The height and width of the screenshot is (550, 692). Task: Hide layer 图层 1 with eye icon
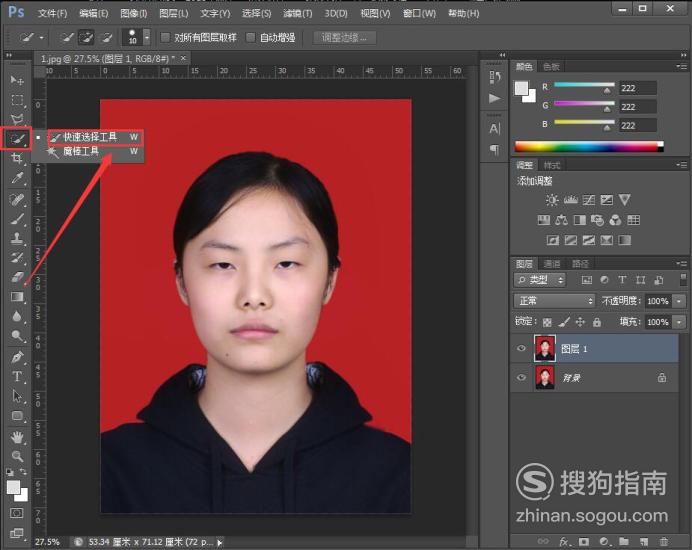click(521, 348)
